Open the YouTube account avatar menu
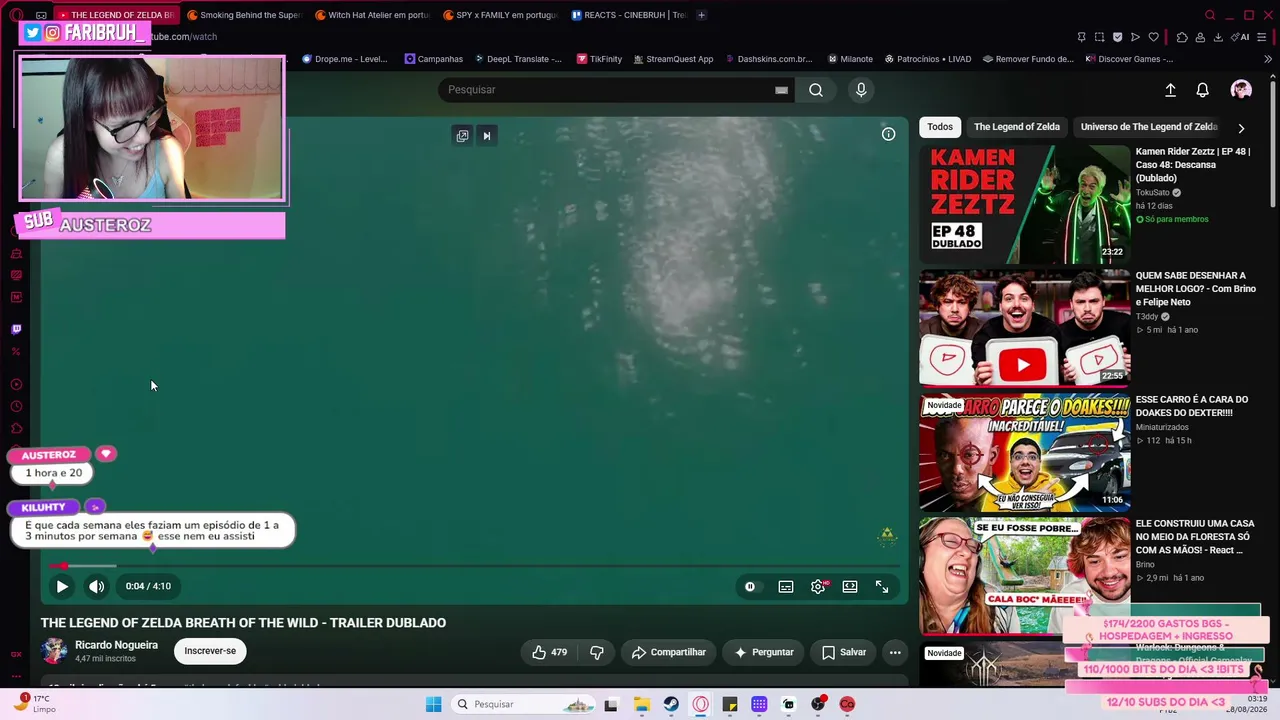The image size is (1280, 720). 1241,90
